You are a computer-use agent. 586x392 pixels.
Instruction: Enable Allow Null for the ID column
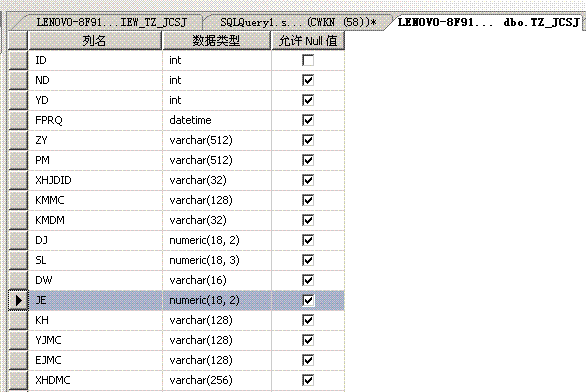point(308,60)
